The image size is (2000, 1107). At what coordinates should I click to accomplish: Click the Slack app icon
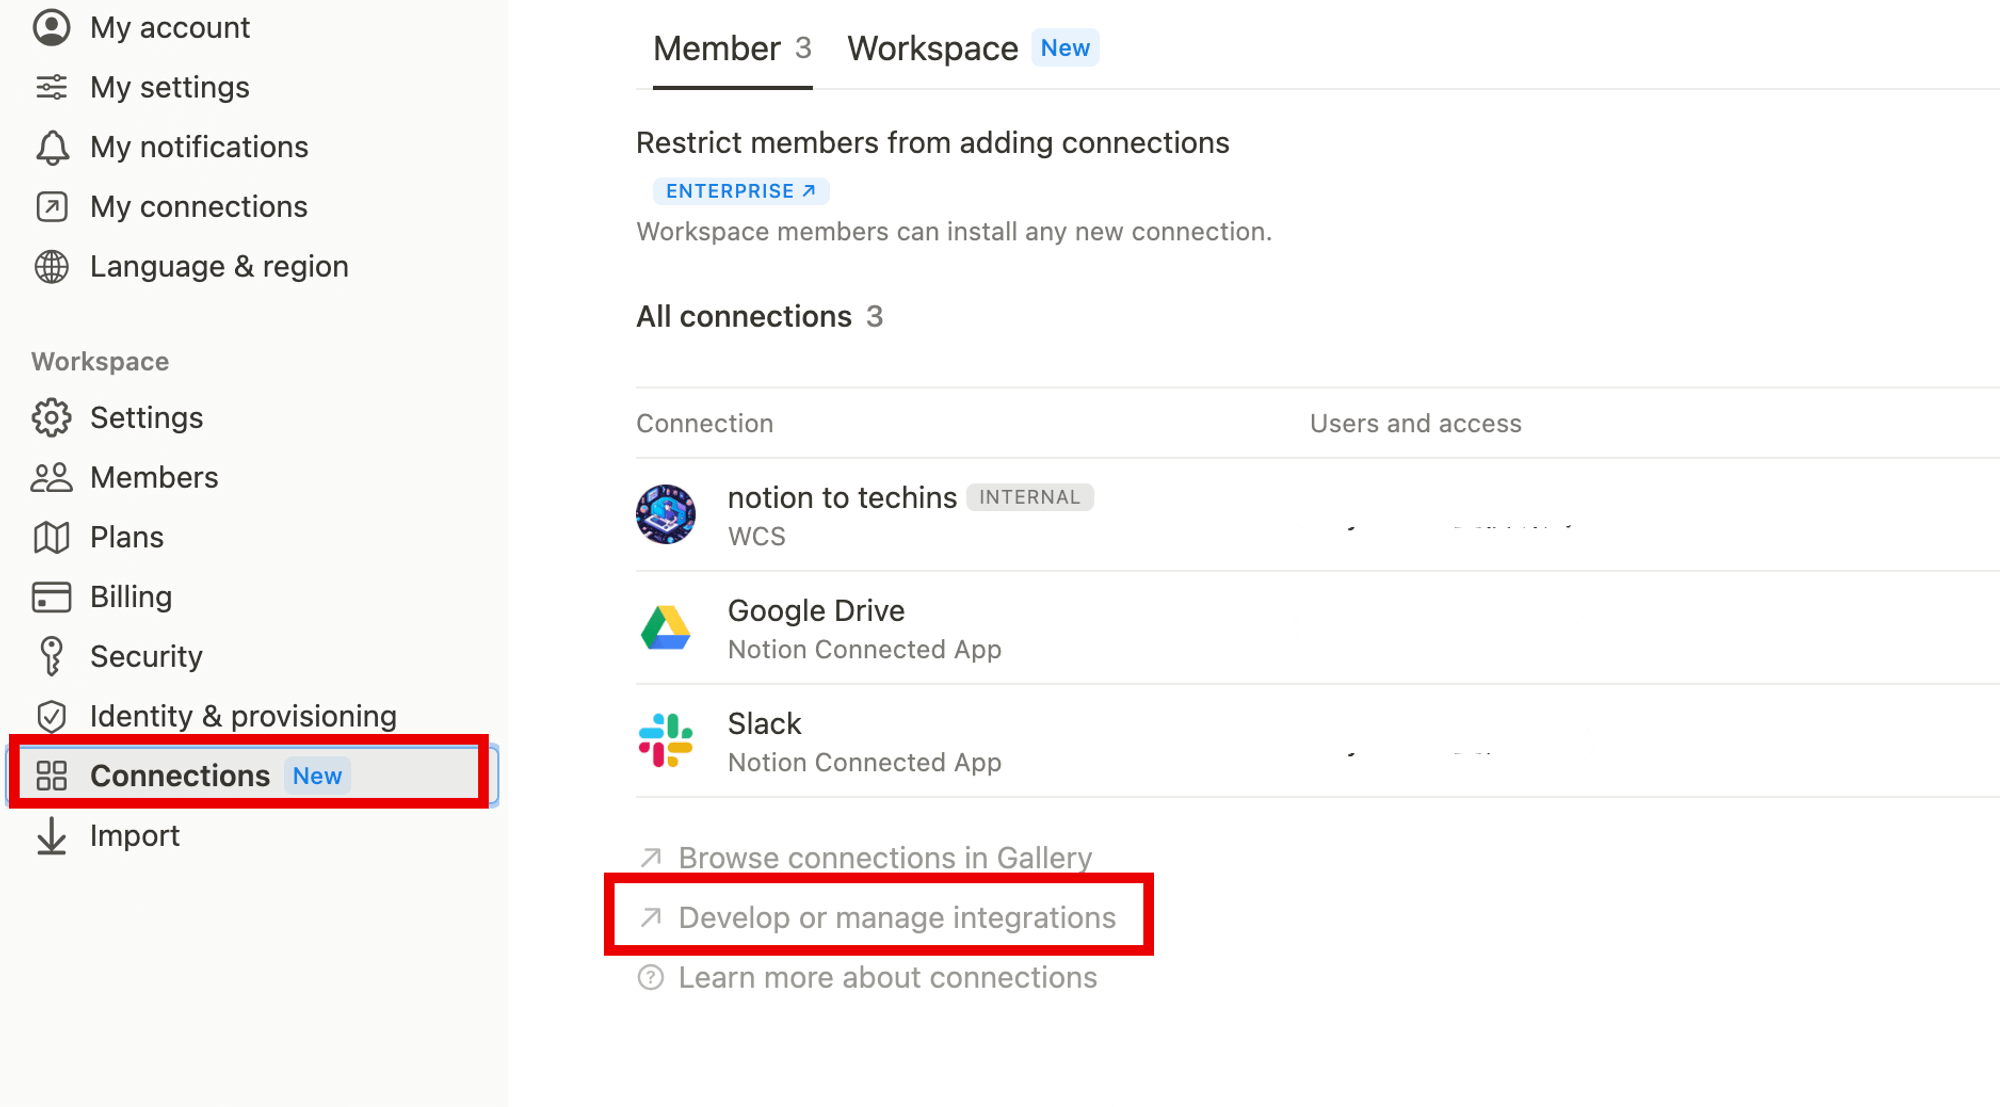click(665, 740)
